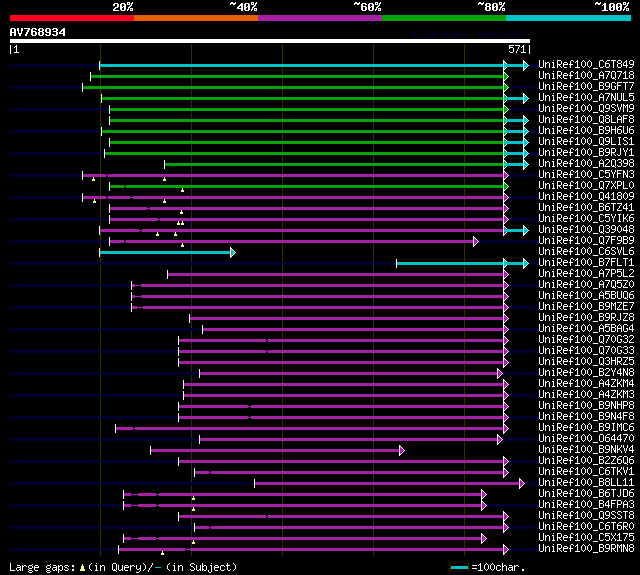Click the UniRef100_B9H6U6 label
Screen dimensions: 640x575
(x=586, y=131)
